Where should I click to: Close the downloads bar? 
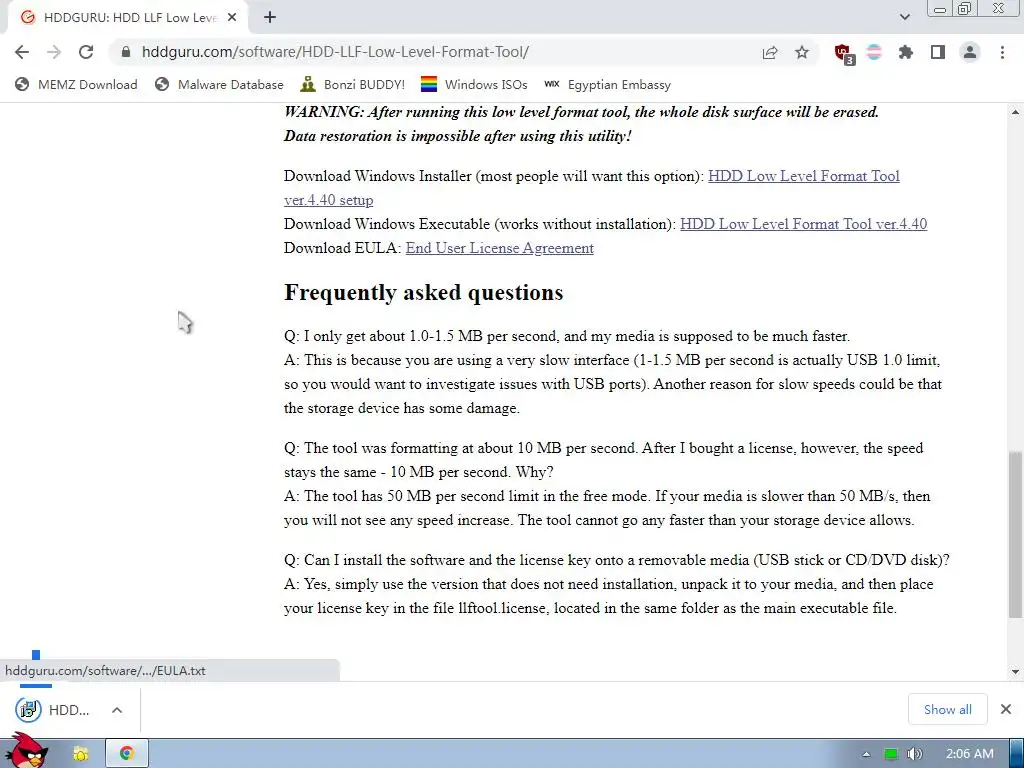1006,709
